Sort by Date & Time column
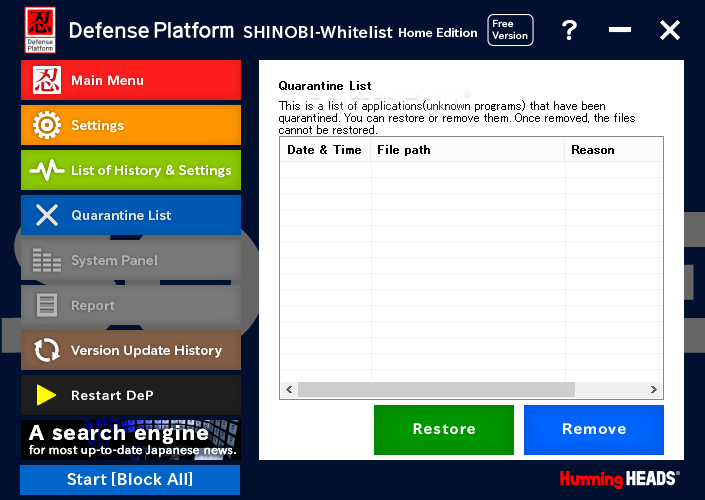 (x=325, y=150)
